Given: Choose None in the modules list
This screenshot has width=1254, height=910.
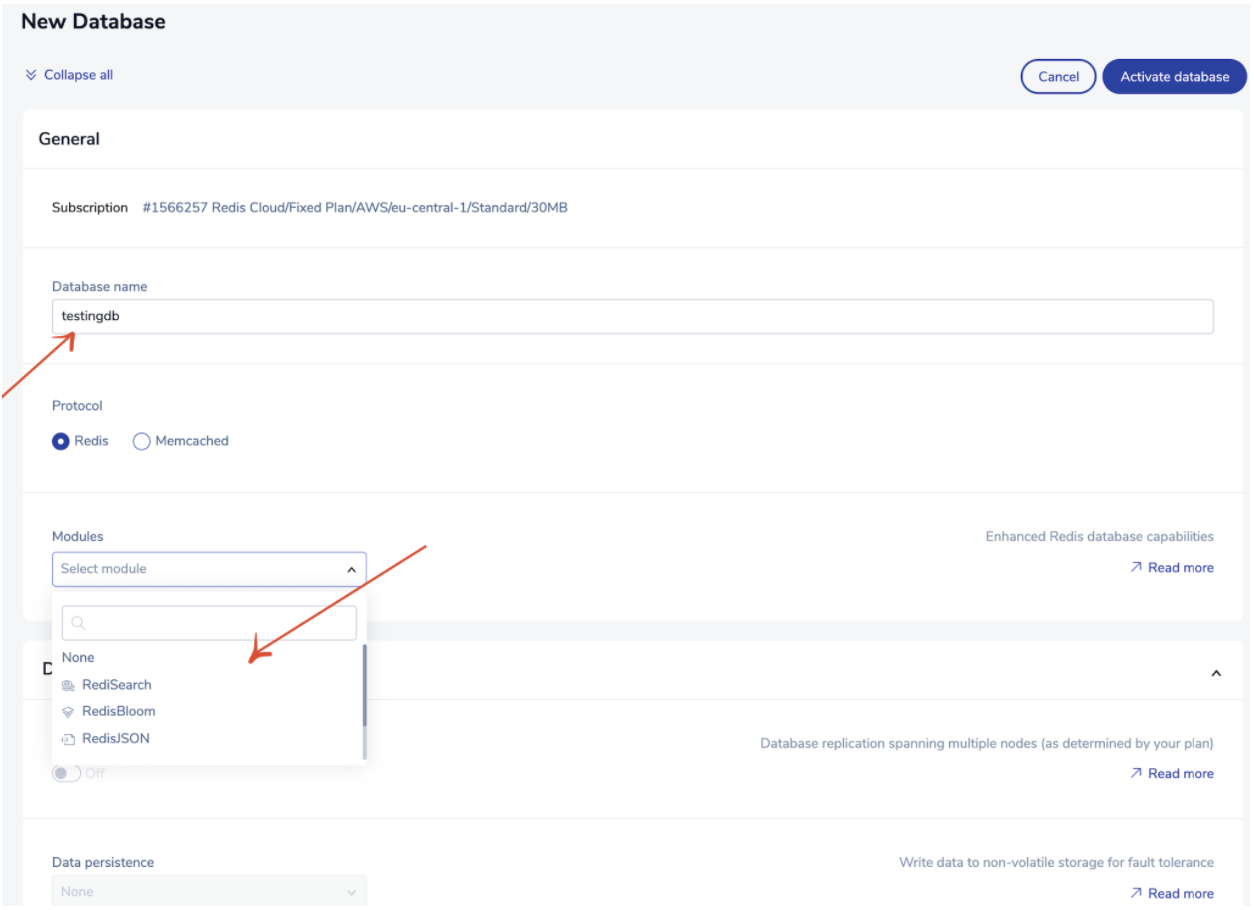Looking at the screenshot, I should coord(78,657).
